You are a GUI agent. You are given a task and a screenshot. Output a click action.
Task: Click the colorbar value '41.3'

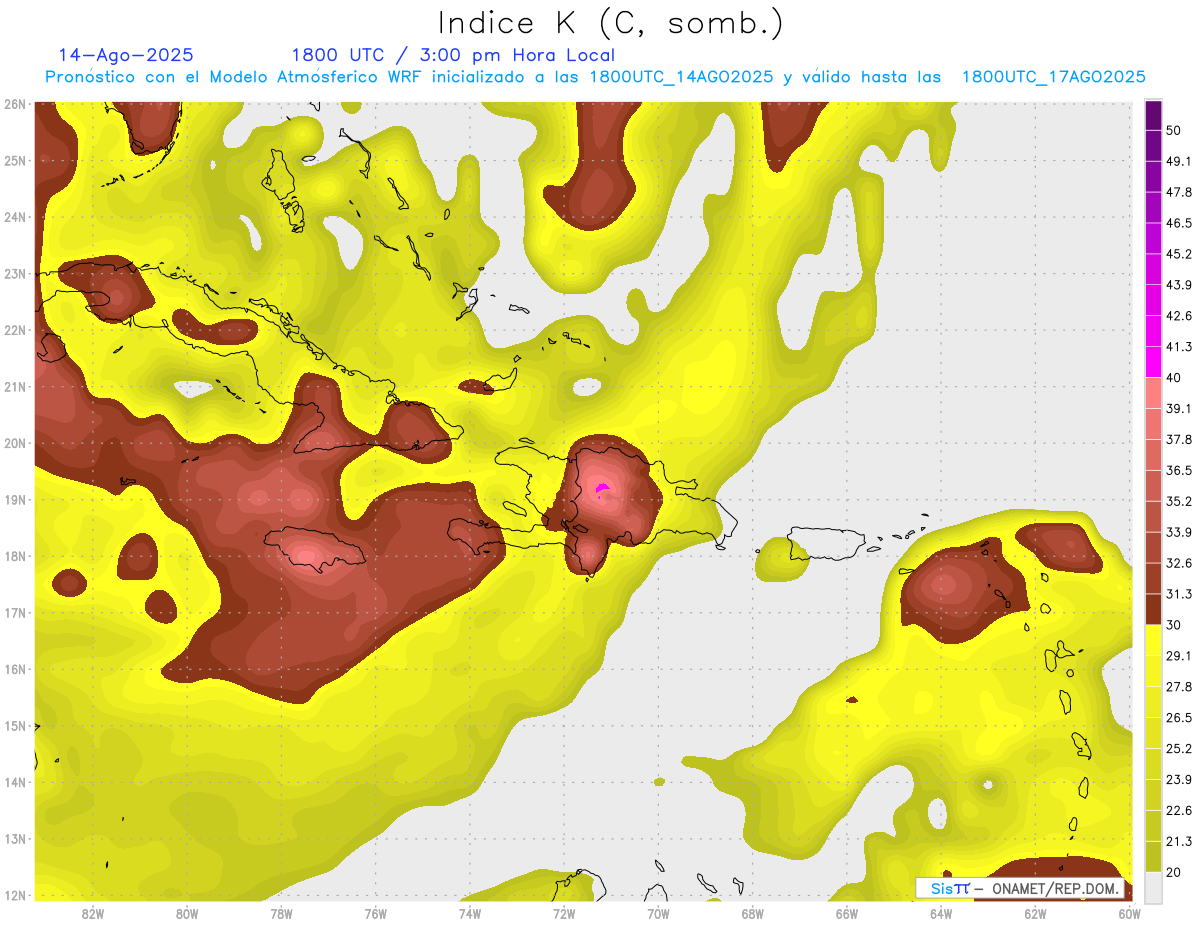[x=1179, y=347]
